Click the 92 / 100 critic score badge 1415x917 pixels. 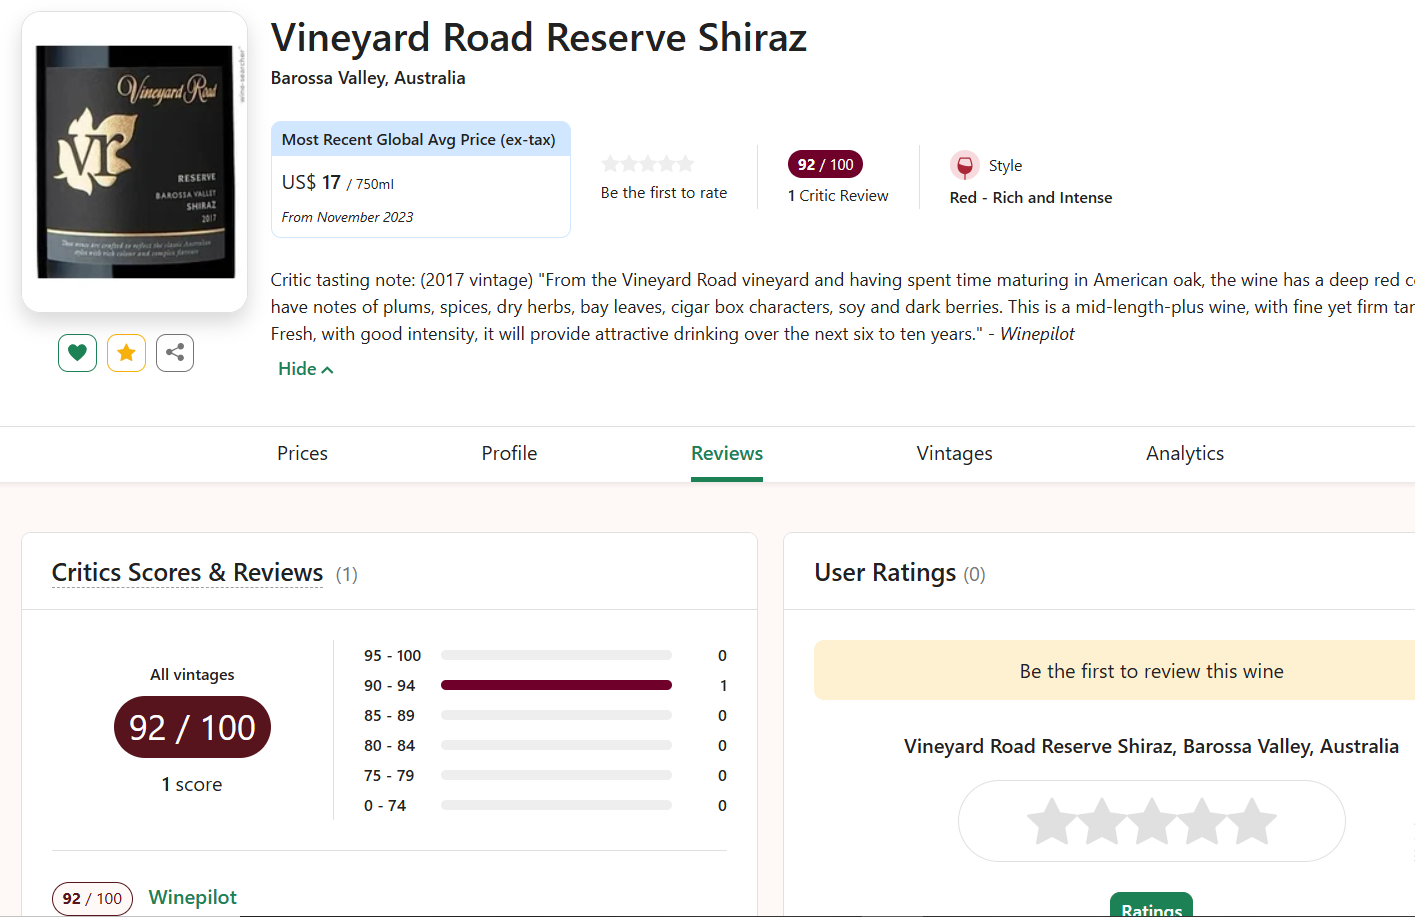pos(825,164)
